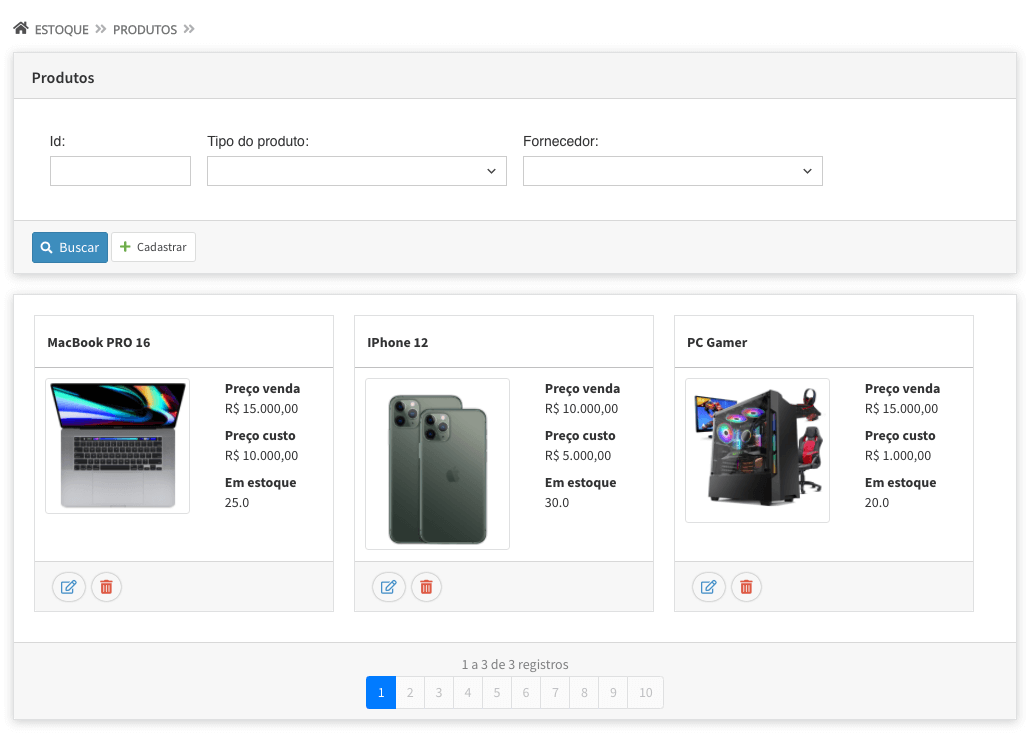Click the home icon in breadcrumb
Screen dimensions: 1032x736
[21, 29]
